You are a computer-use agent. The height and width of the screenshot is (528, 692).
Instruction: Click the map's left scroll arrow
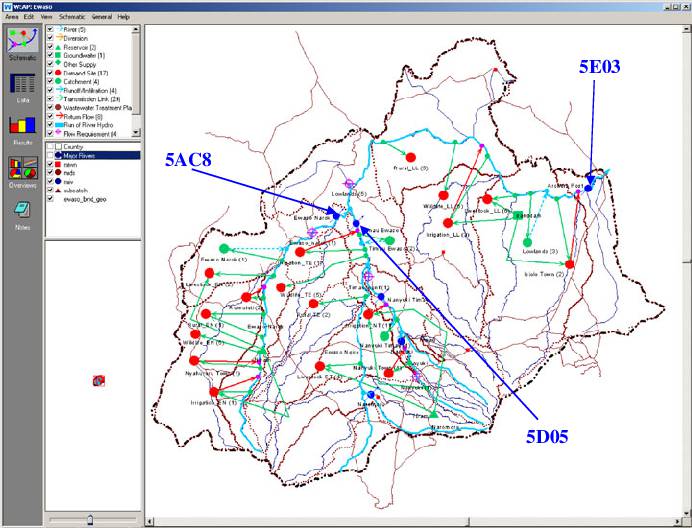[x=150, y=520]
